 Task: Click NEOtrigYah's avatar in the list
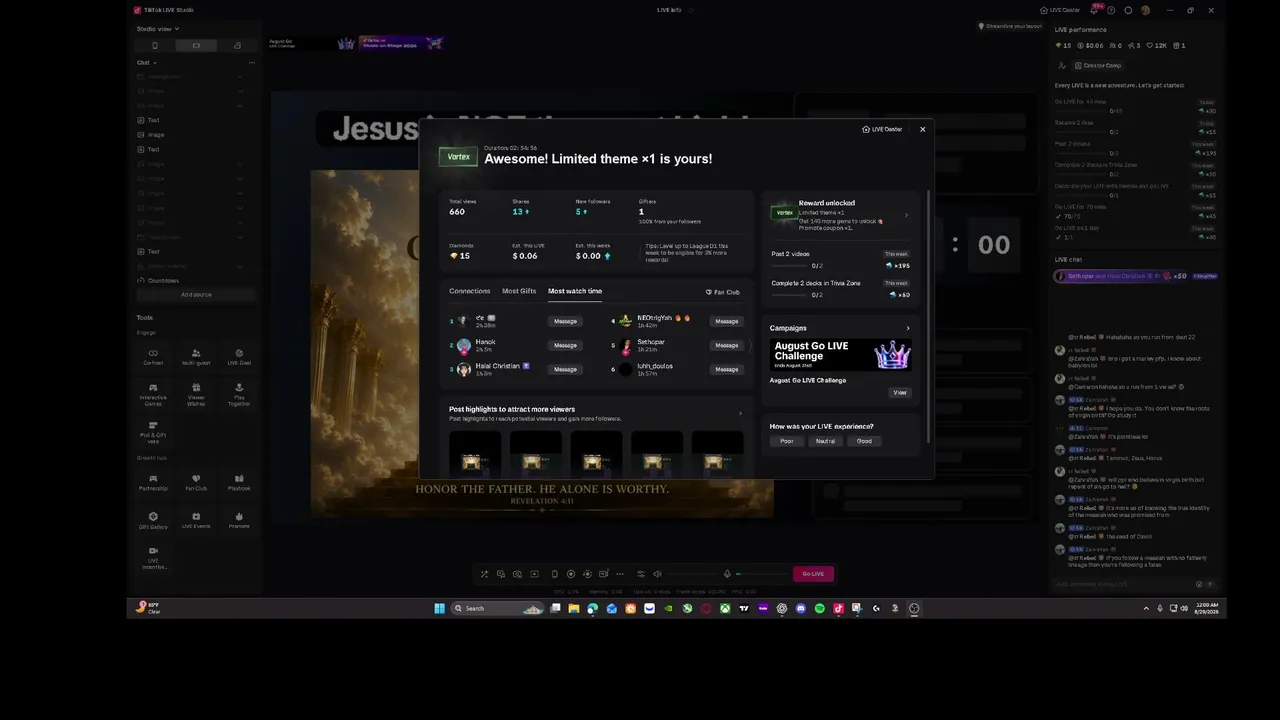pyautogui.click(x=625, y=321)
